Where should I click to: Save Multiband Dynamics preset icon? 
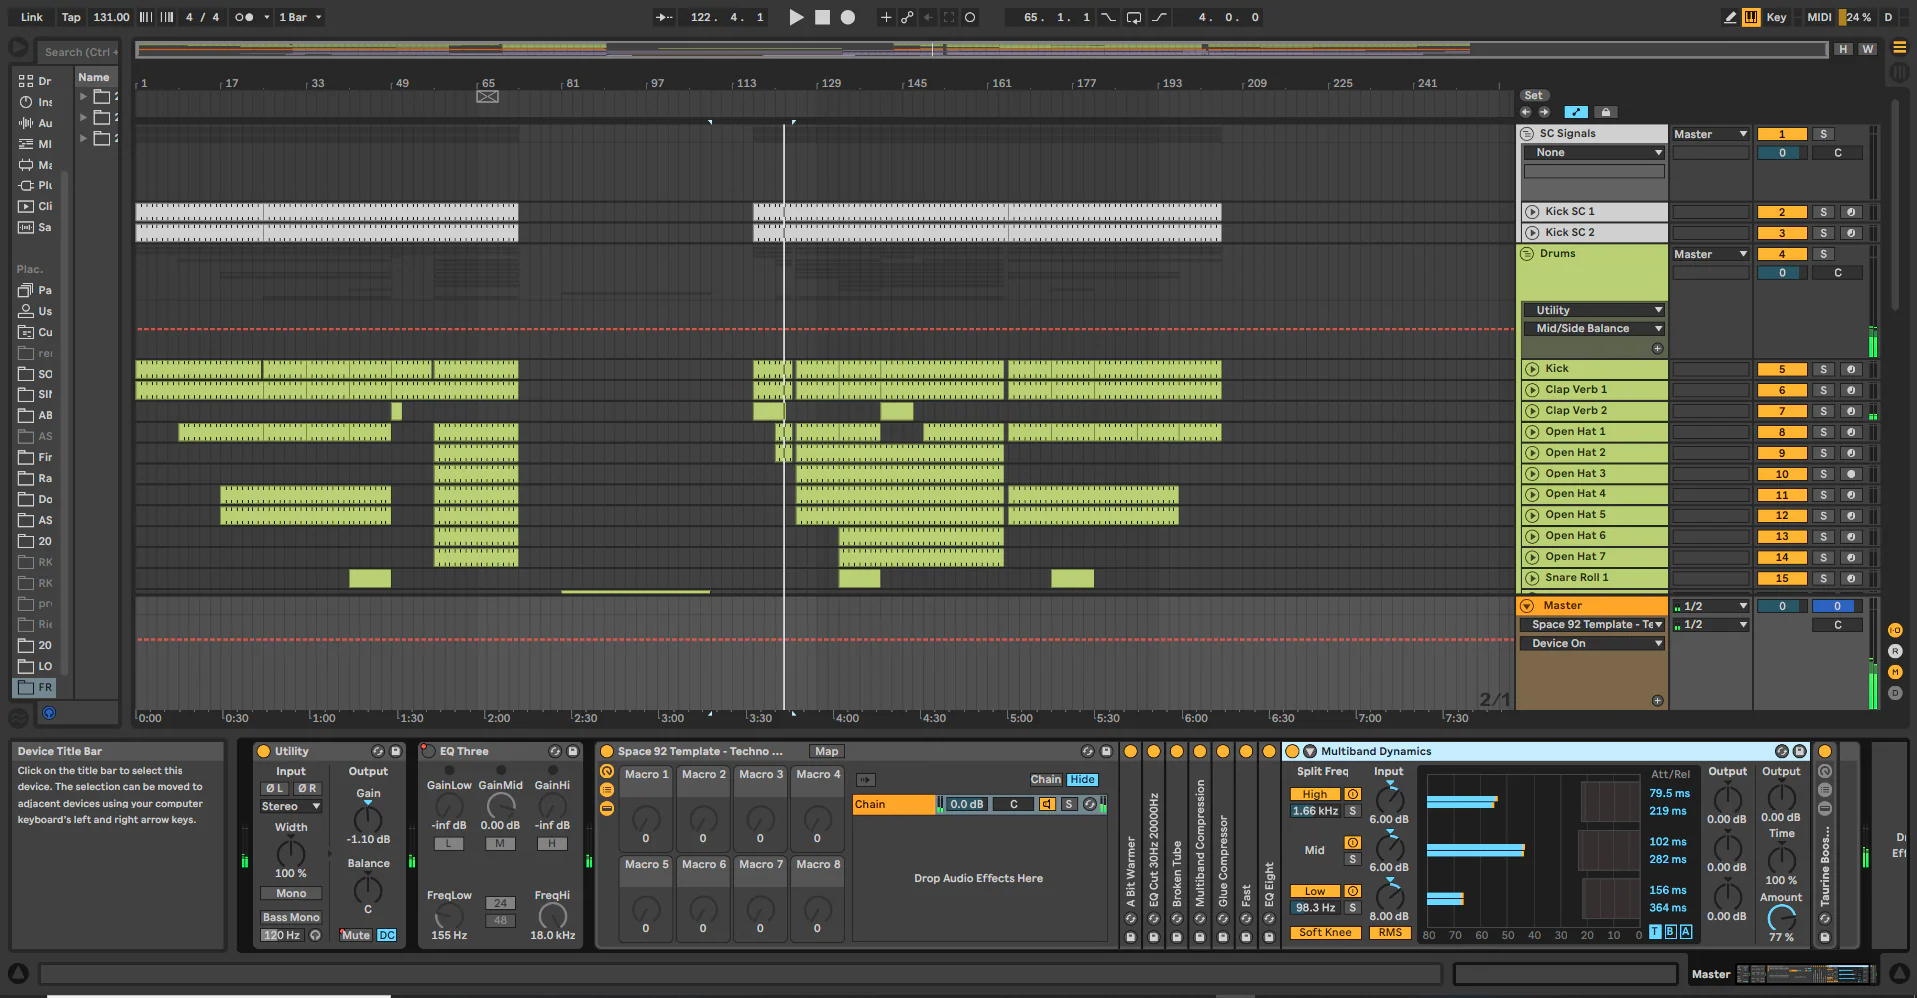(1800, 751)
